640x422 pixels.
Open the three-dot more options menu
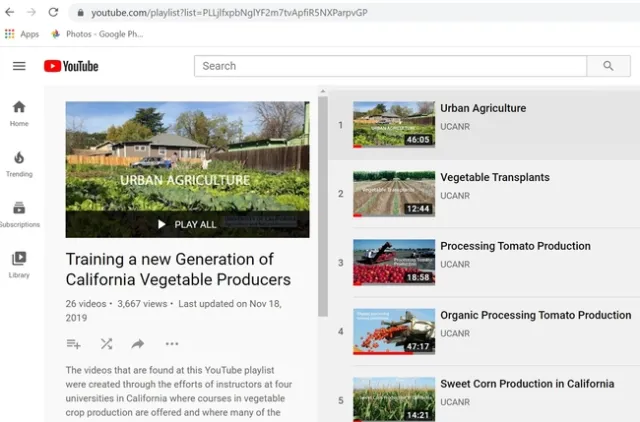tap(172, 344)
